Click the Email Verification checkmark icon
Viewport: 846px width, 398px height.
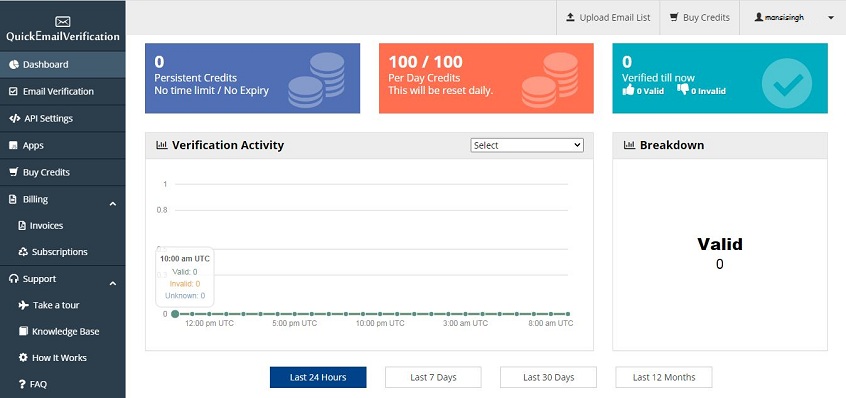pyautogui.click(x=13, y=92)
